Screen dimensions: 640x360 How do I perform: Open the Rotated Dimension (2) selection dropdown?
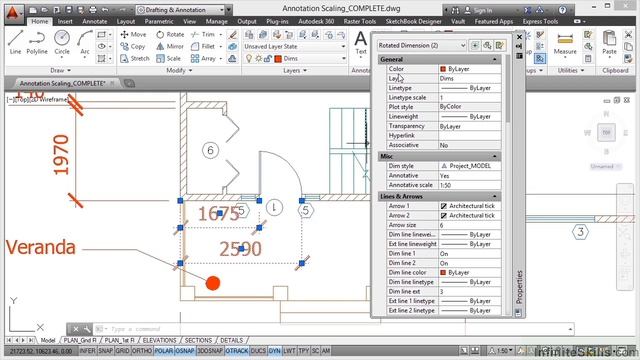click(x=422, y=45)
